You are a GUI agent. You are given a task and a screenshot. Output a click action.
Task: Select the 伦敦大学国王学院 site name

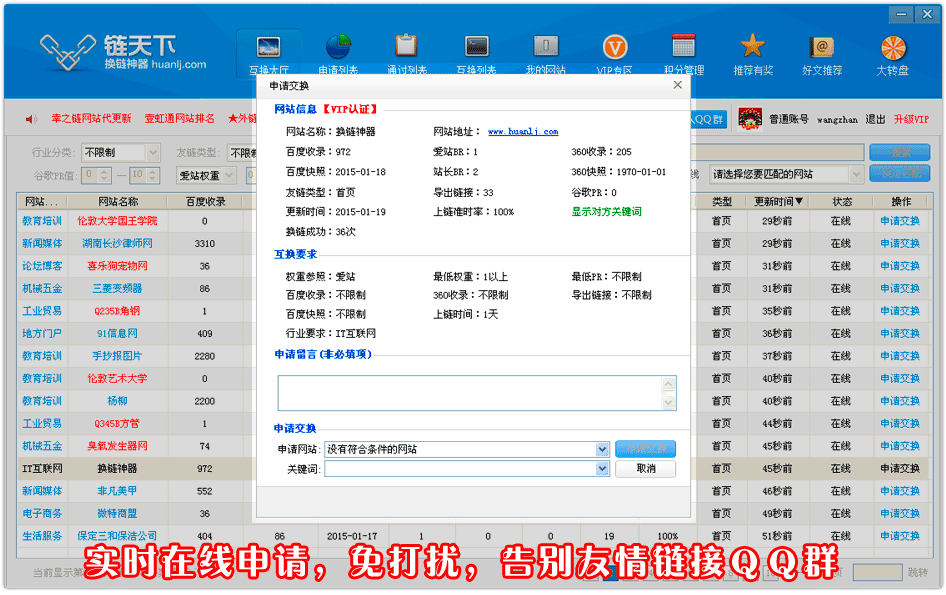tap(117, 221)
